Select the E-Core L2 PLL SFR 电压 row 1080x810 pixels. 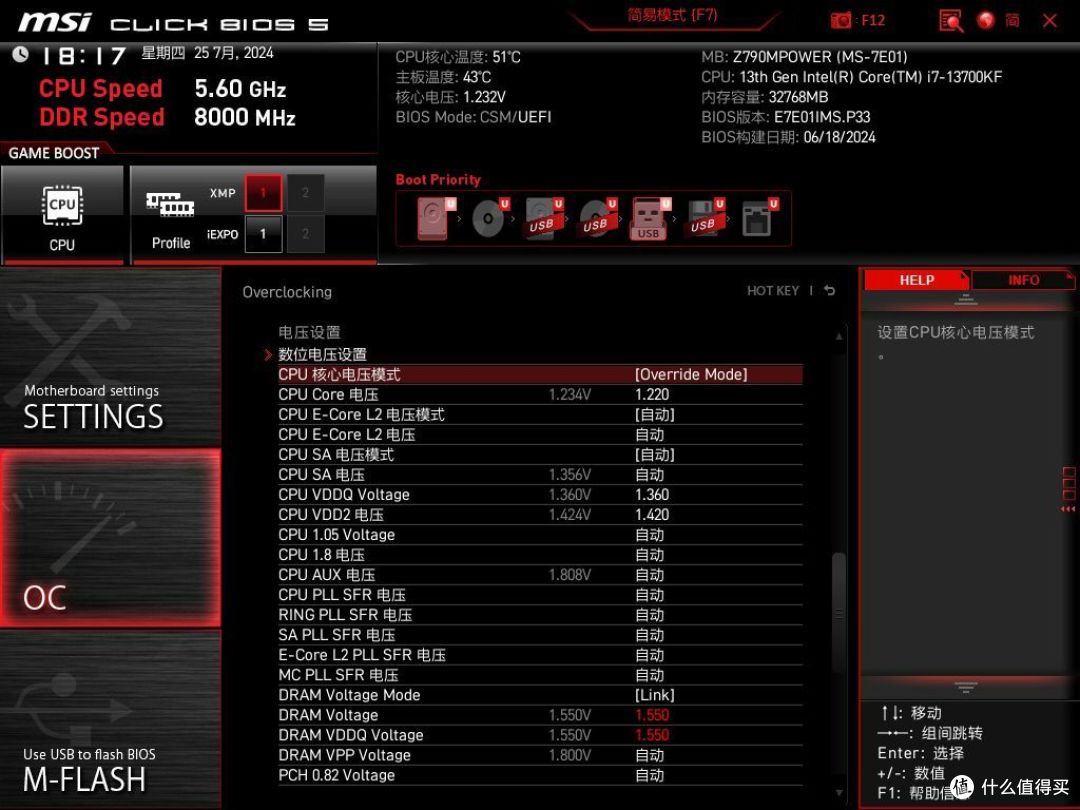(x=540, y=654)
